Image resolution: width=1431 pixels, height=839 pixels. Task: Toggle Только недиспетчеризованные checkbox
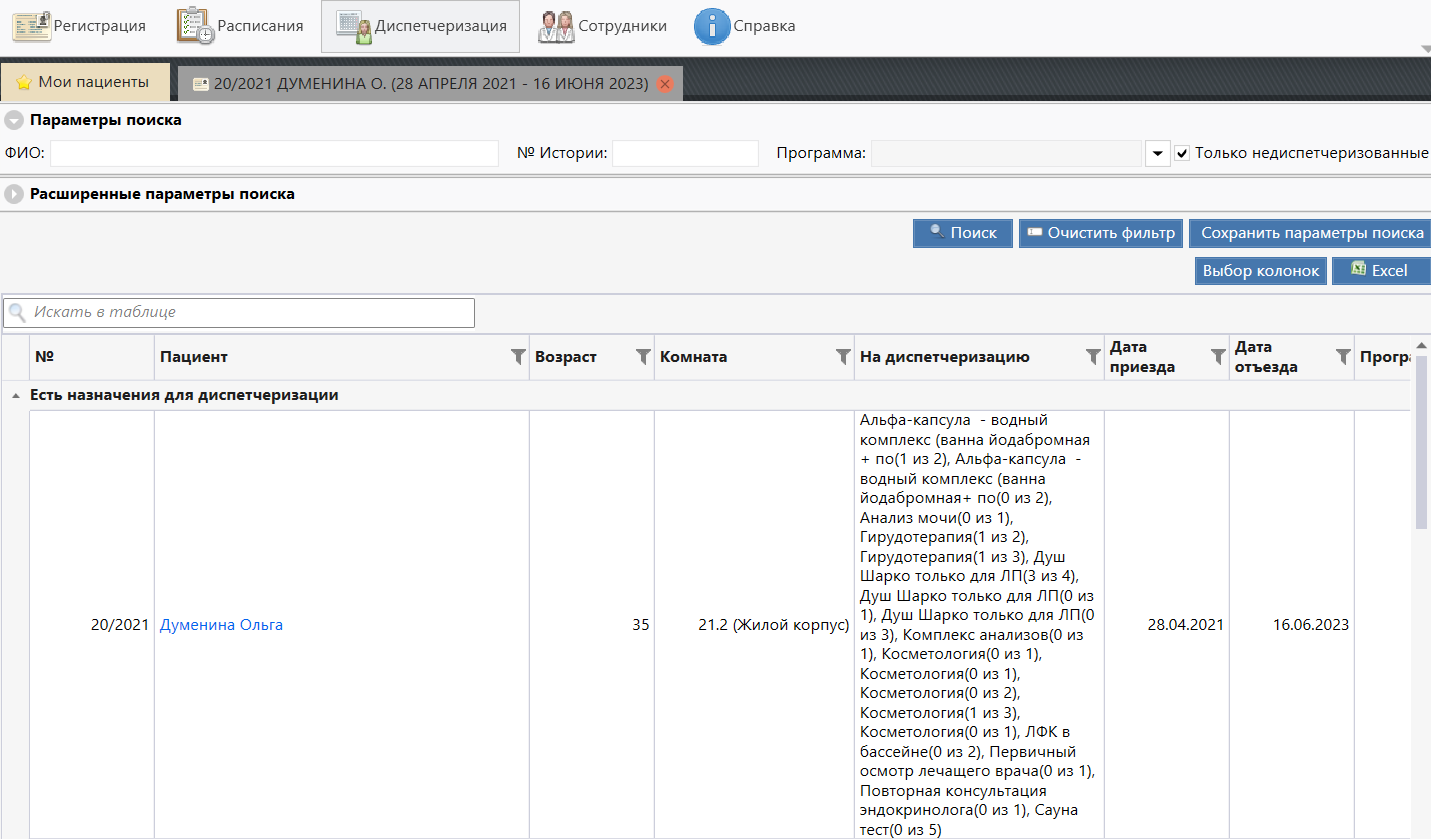point(1182,153)
